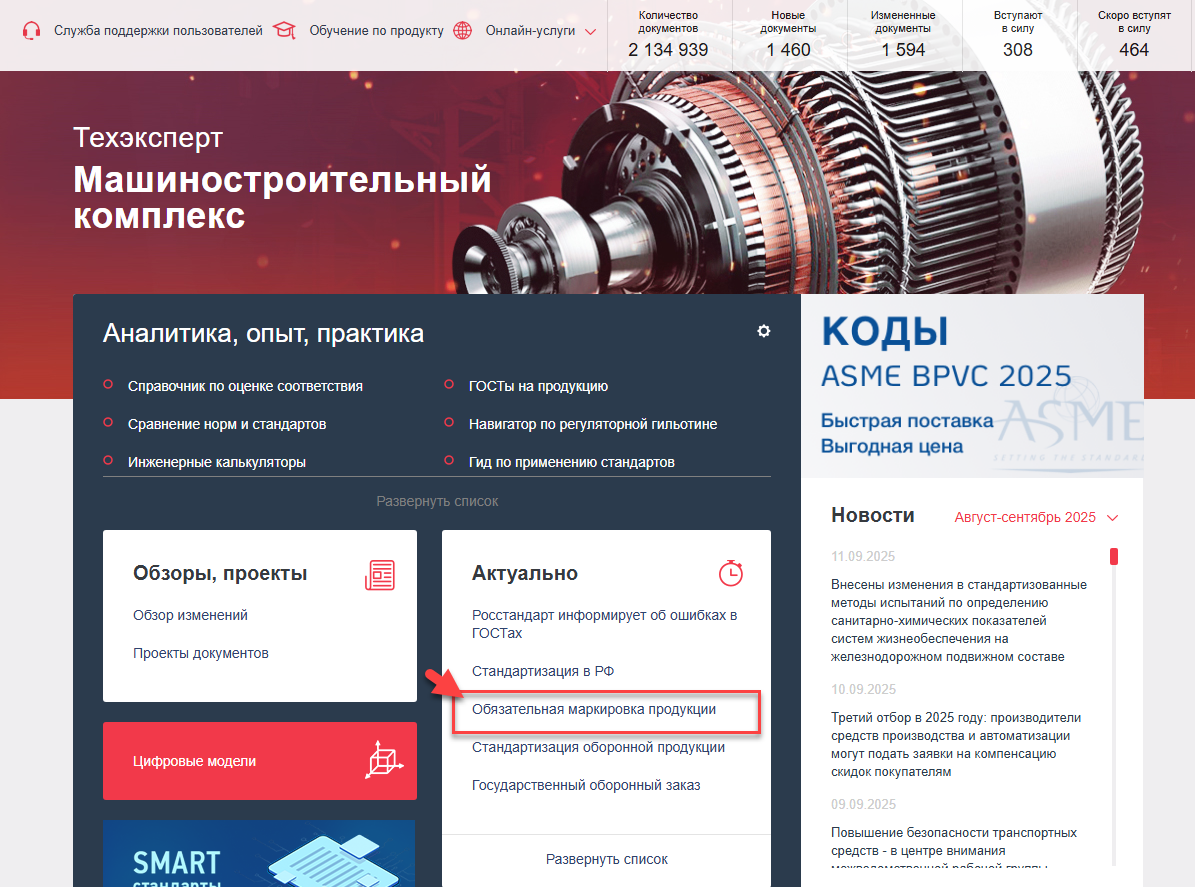Open the ASME BPVC 2025 codes banner
The image size is (1195, 887).
pyautogui.click(x=972, y=386)
